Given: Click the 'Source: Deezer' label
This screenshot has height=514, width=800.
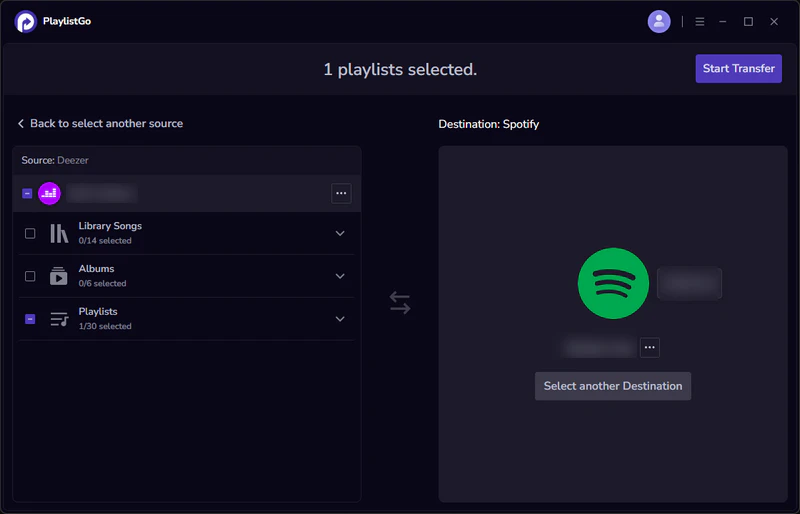Looking at the screenshot, I should click(55, 160).
